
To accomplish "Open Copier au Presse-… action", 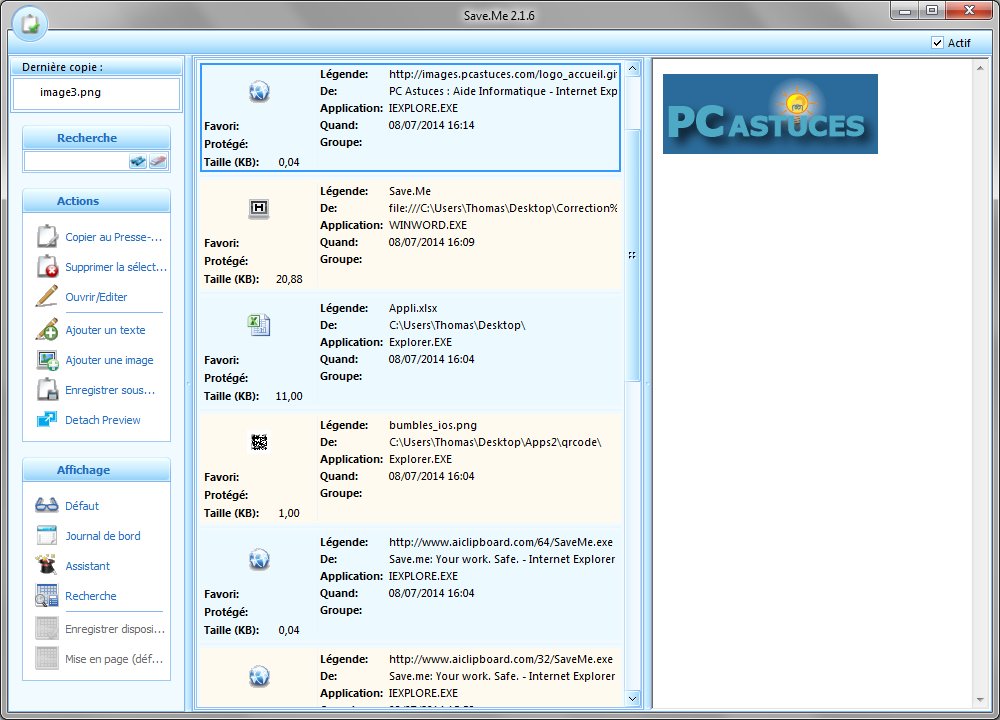I will tap(114, 237).
